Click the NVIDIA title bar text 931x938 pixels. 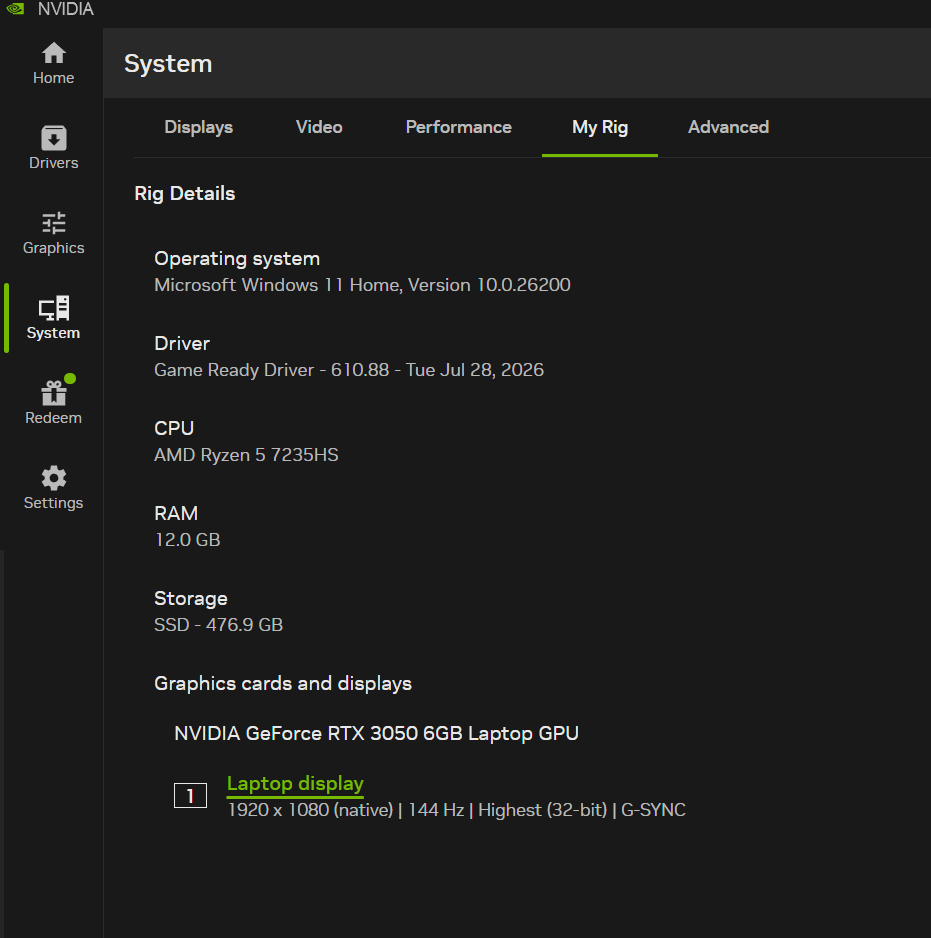point(66,9)
